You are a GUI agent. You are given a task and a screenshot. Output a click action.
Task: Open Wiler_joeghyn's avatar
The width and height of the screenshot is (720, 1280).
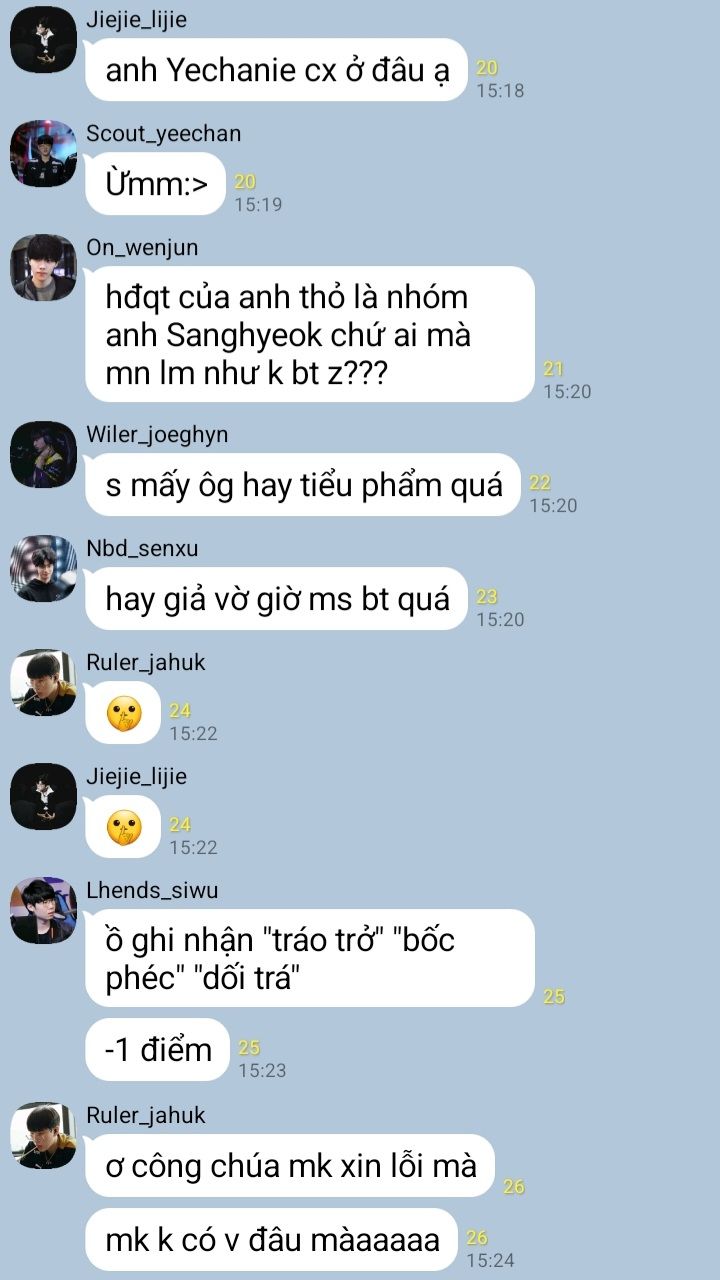point(43,454)
